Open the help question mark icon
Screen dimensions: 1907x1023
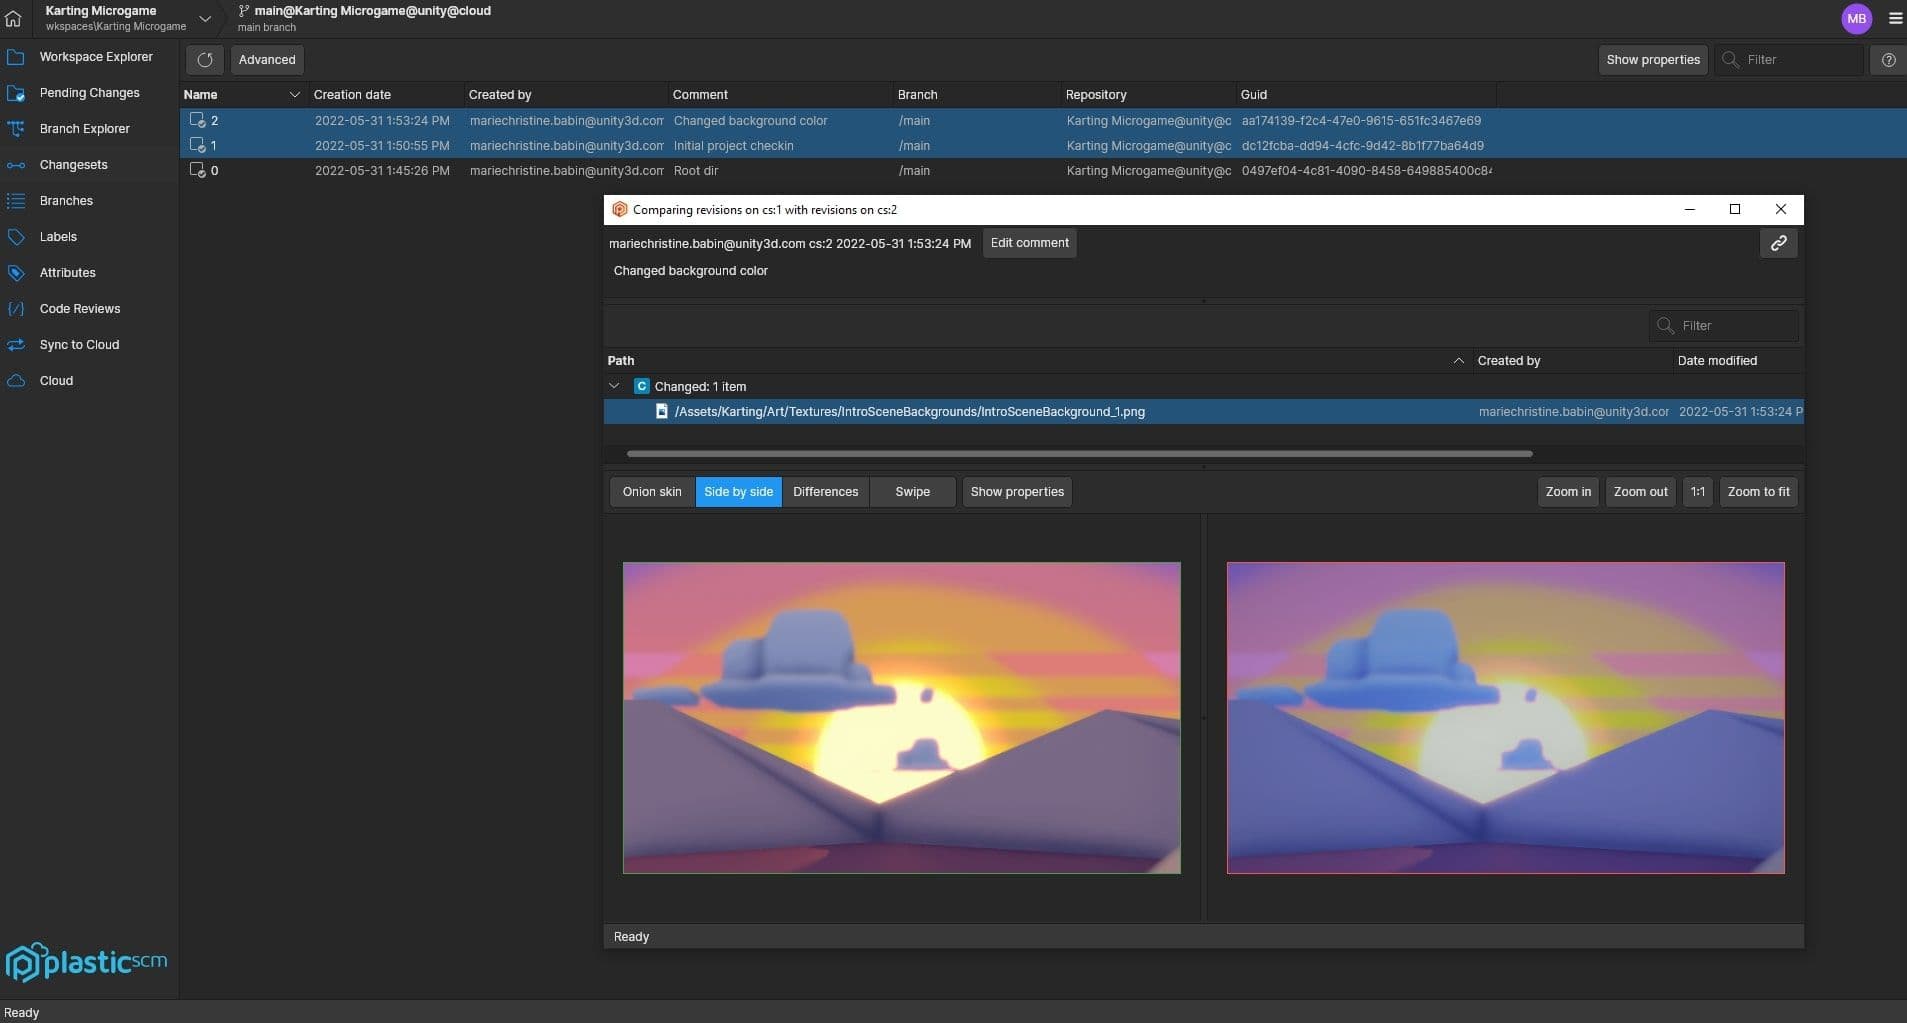tap(1888, 60)
